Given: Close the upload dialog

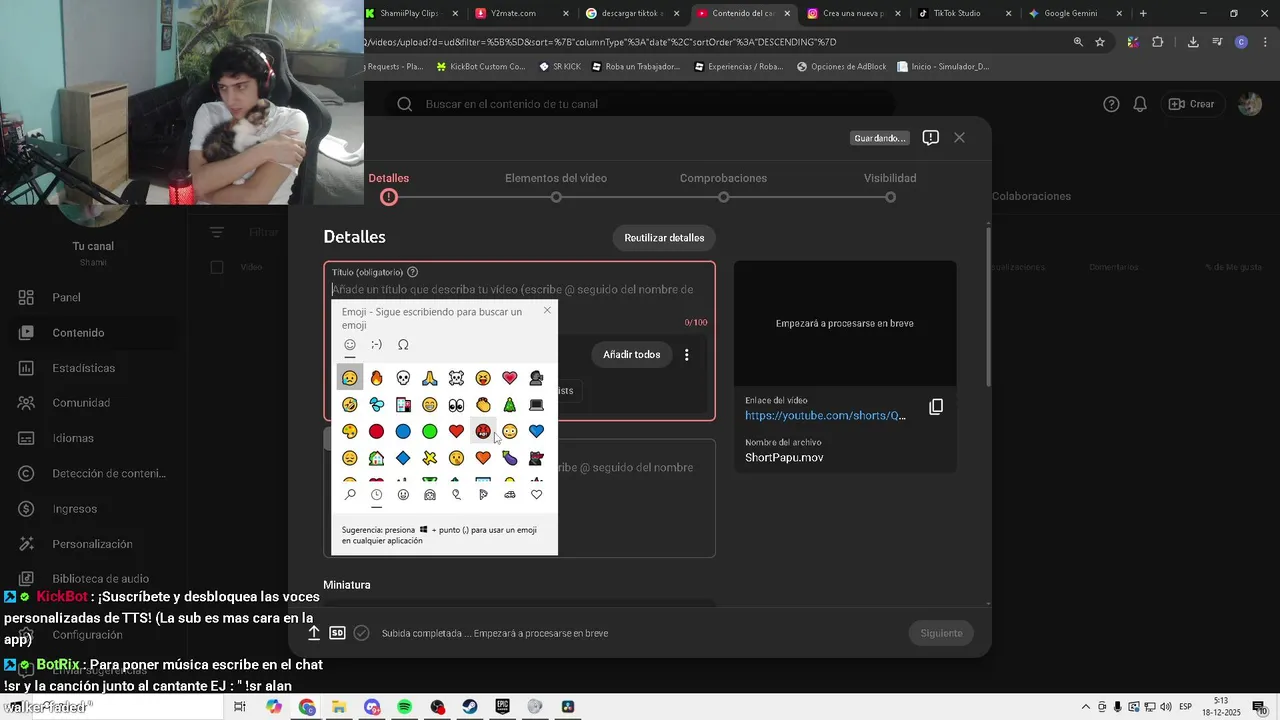Looking at the screenshot, I should (x=959, y=138).
